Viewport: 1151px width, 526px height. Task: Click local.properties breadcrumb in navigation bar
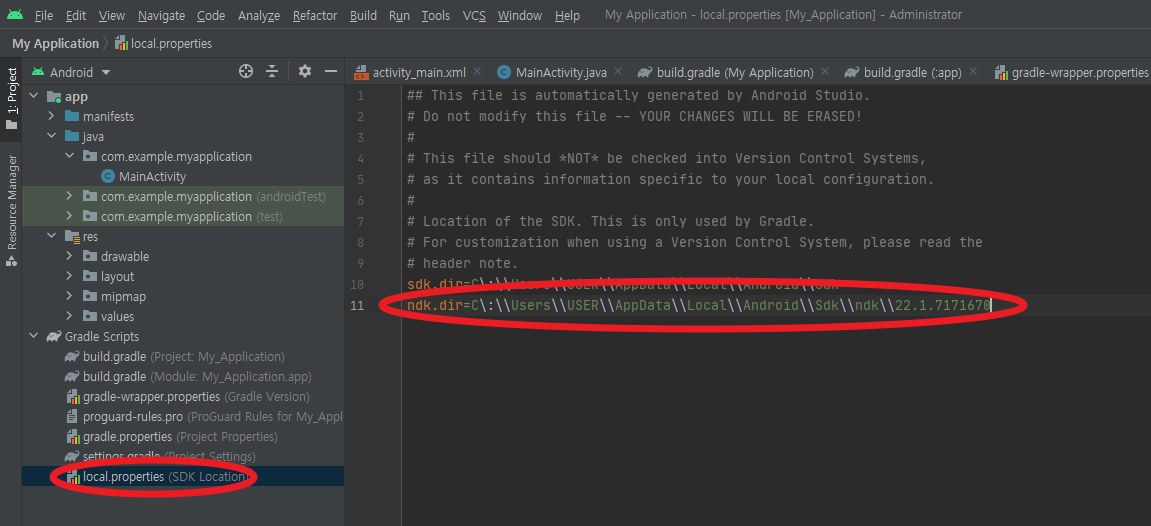click(164, 43)
